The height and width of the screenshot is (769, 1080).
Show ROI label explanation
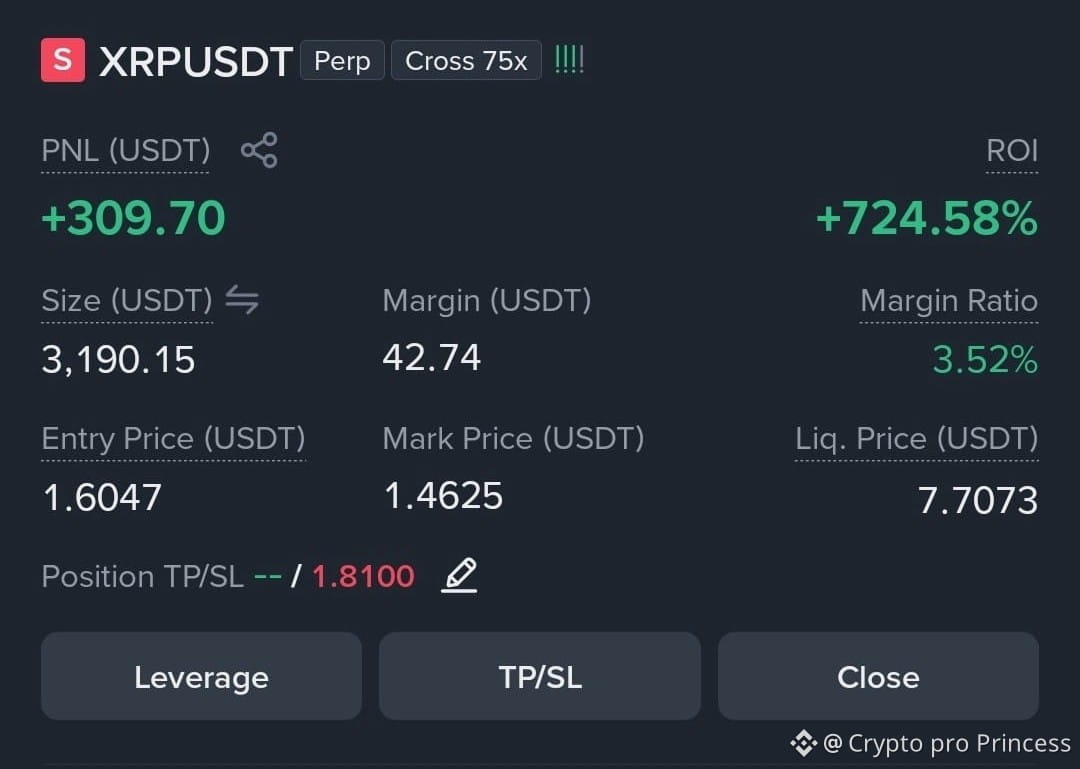pyautogui.click(x=1012, y=150)
